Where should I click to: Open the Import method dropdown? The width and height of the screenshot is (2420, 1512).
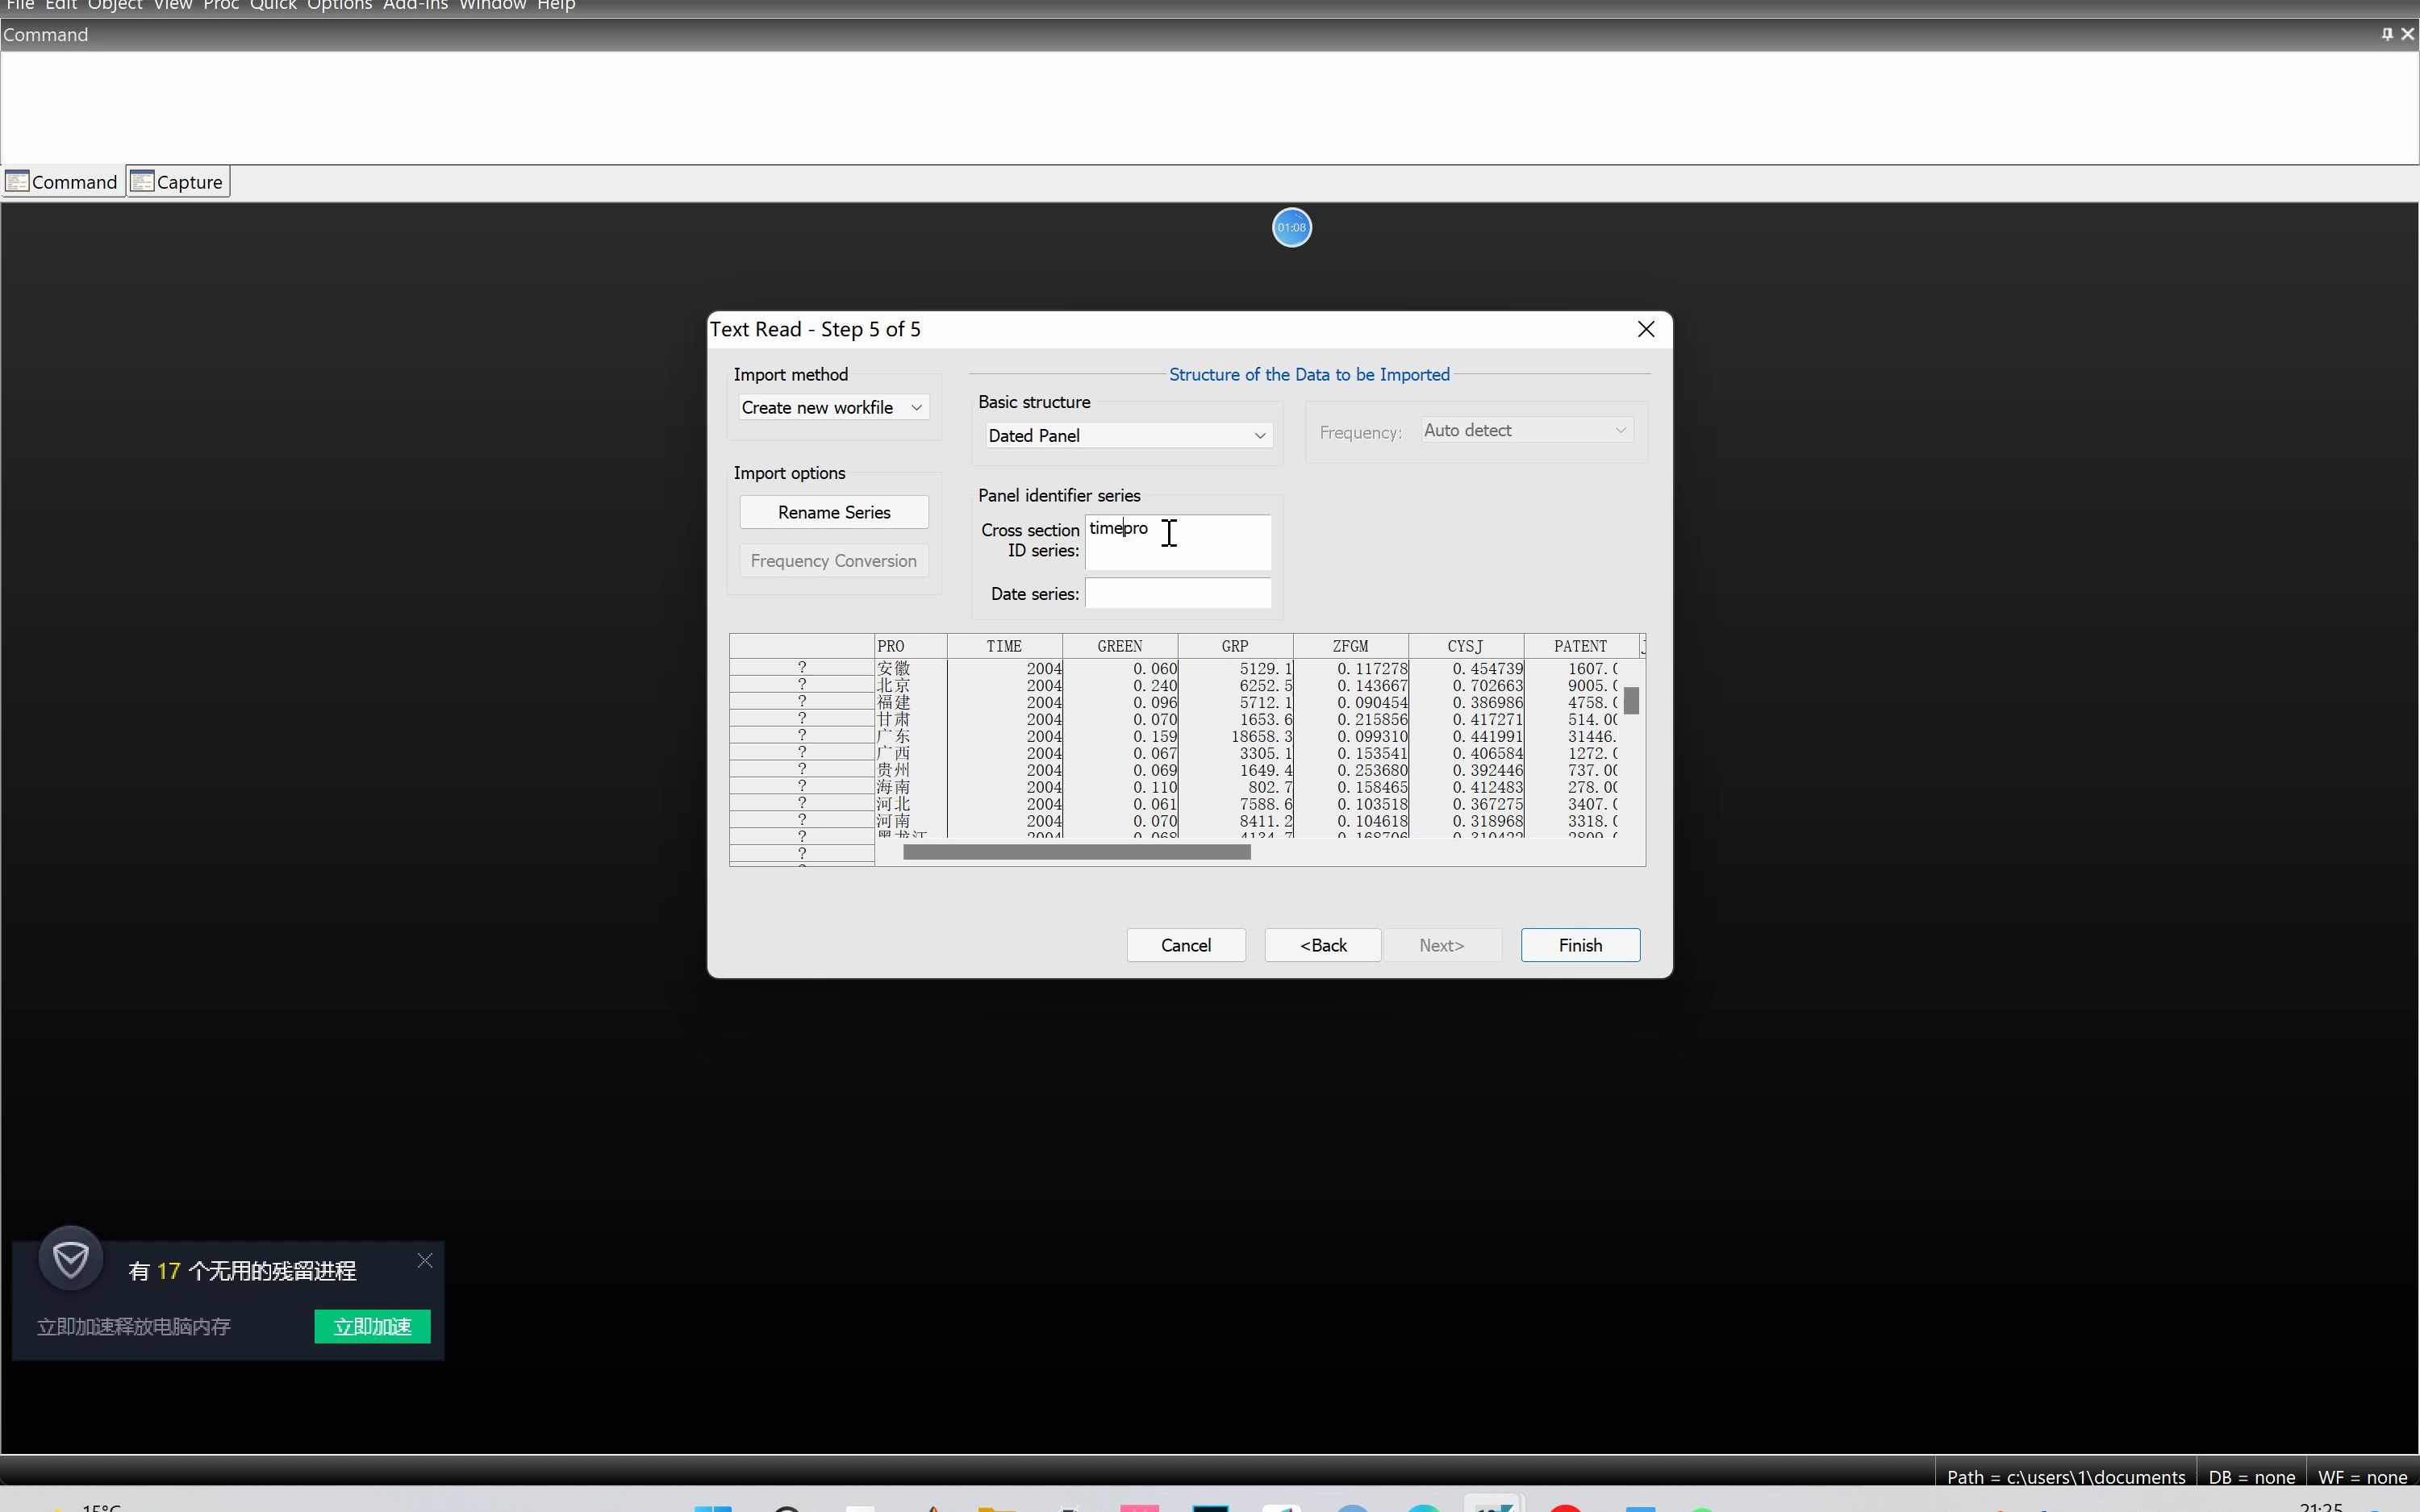tap(833, 407)
